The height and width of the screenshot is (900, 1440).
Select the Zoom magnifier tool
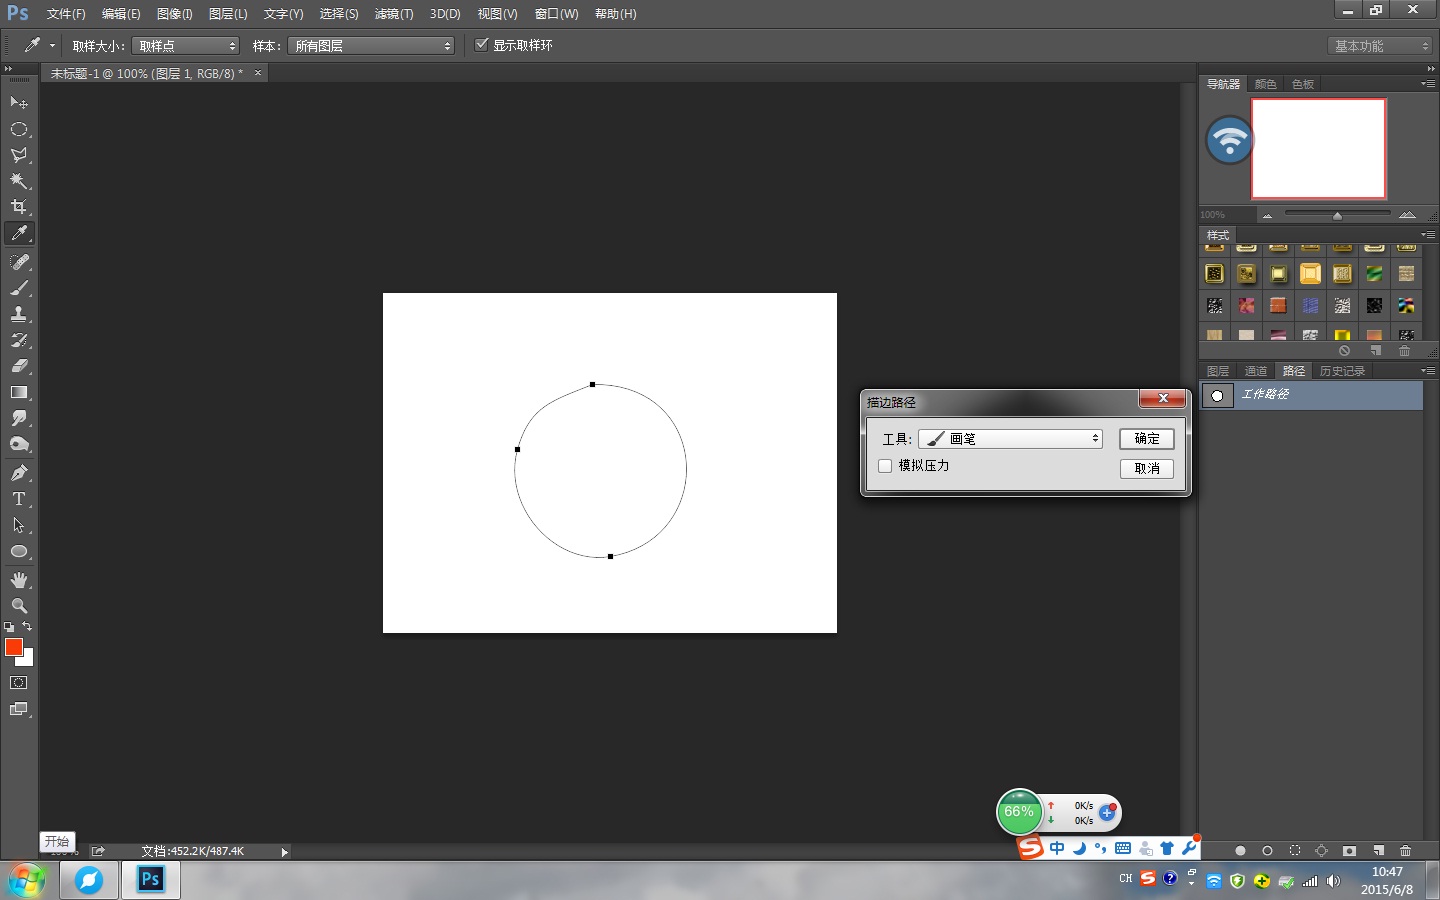tap(19, 606)
